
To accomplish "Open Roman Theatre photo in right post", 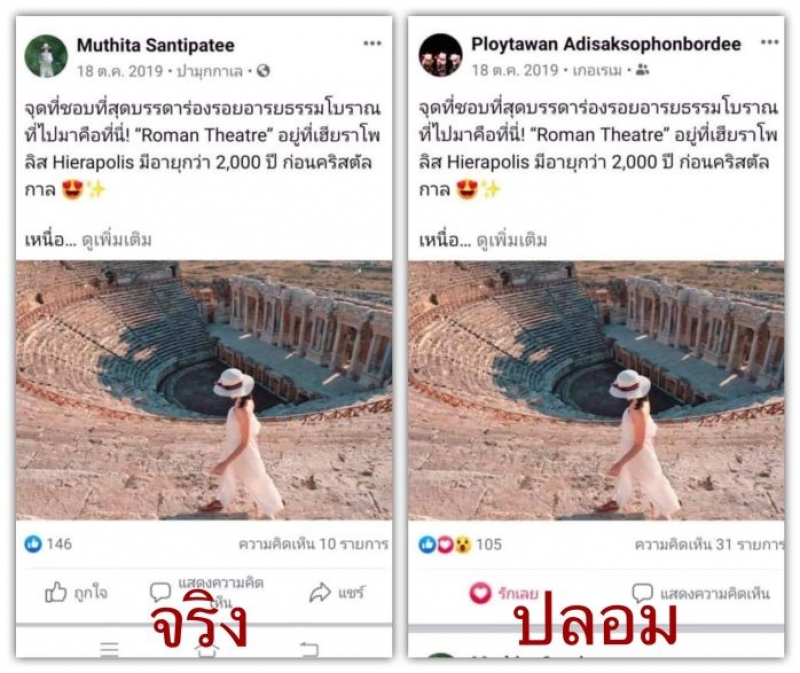I will [596, 390].
